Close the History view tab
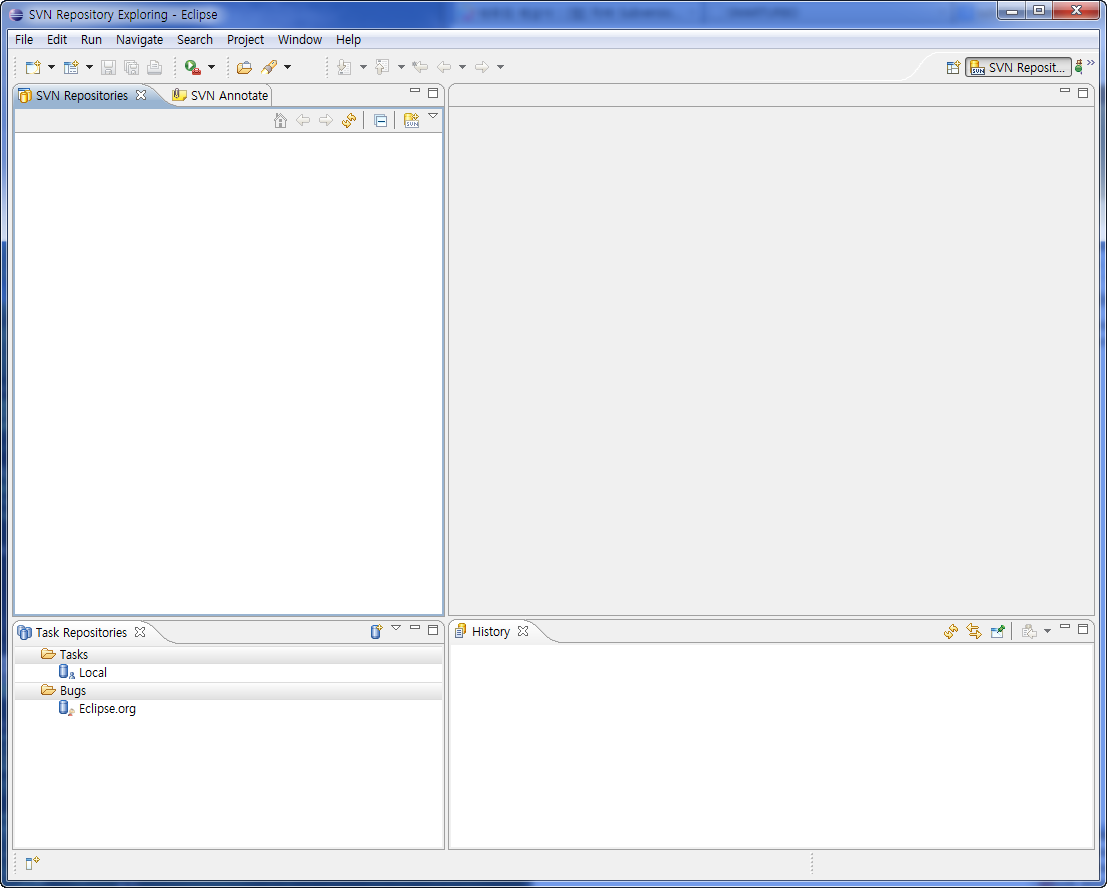 (523, 631)
